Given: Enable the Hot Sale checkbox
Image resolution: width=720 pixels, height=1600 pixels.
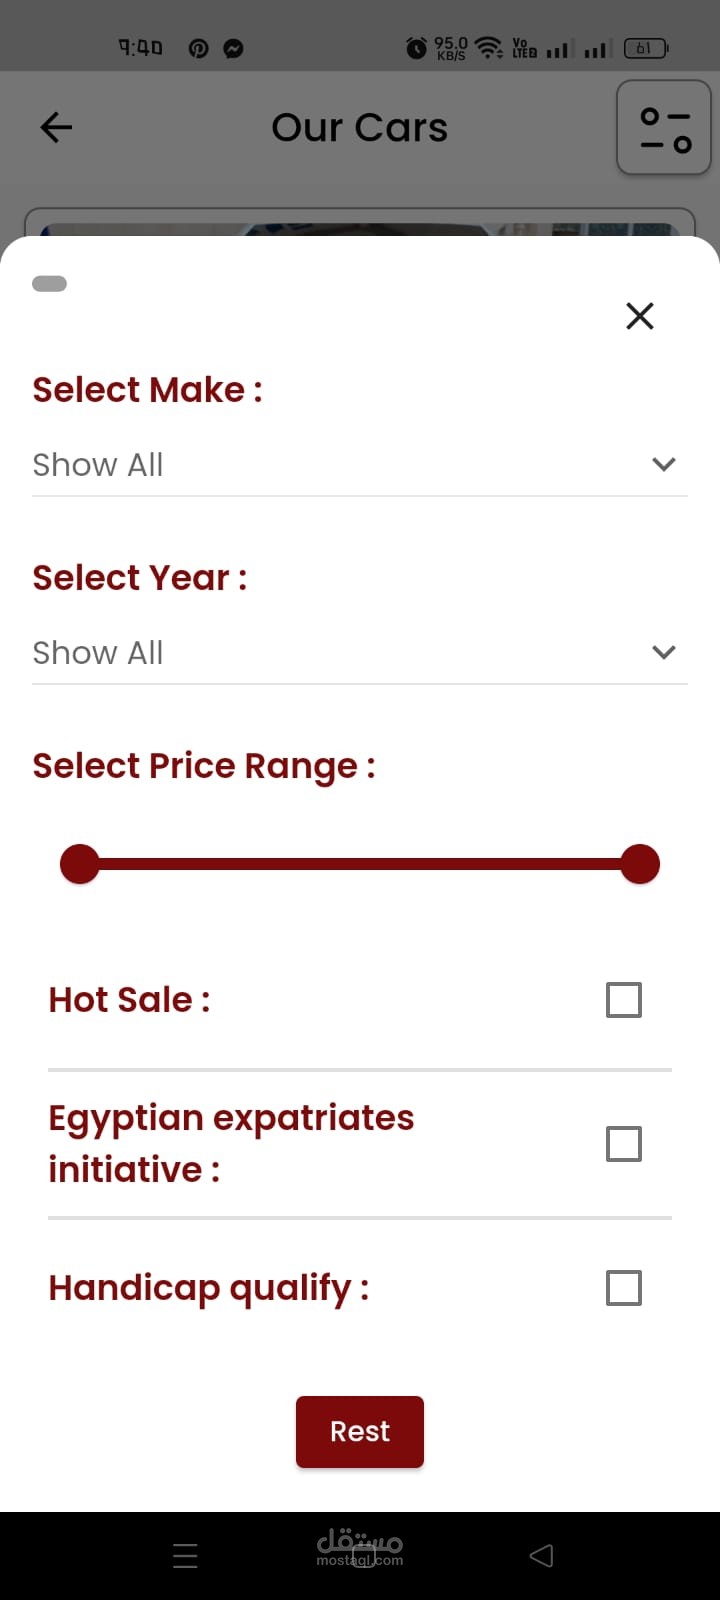Looking at the screenshot, I should point(624,1000).
